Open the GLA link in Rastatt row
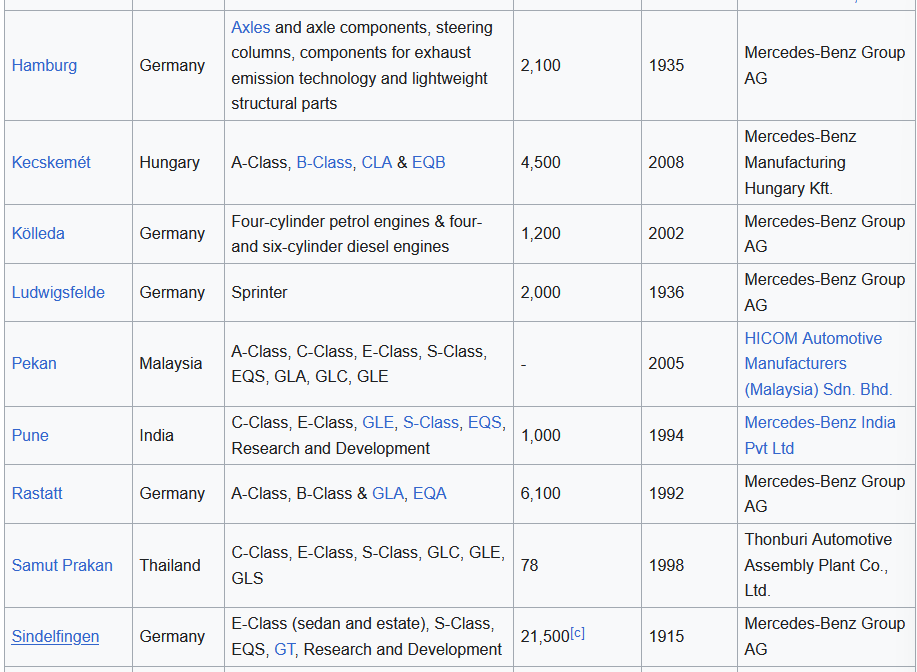 [388, 494]
